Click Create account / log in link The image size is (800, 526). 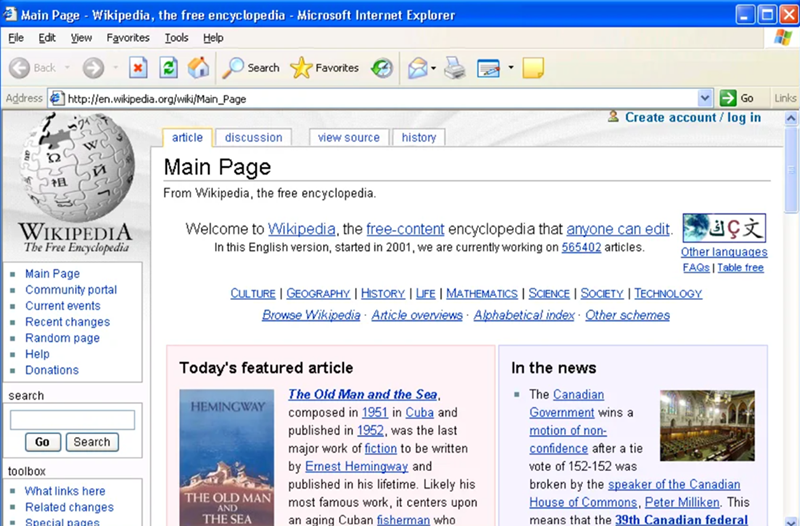(693, 117)
